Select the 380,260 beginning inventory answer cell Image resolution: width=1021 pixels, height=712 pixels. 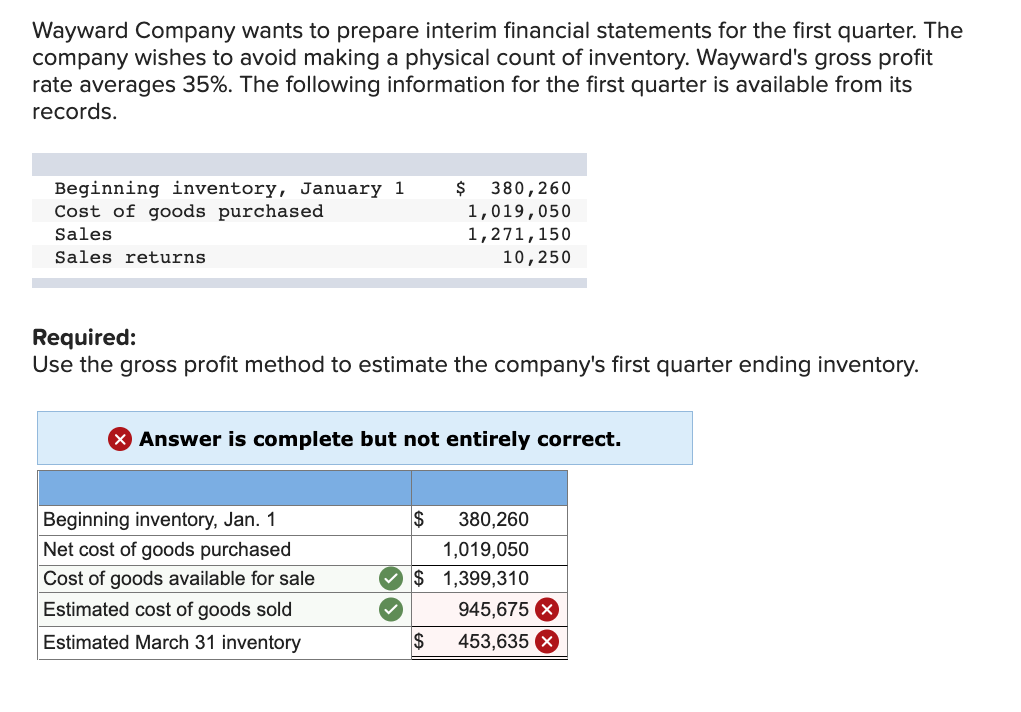click(489, 520)
